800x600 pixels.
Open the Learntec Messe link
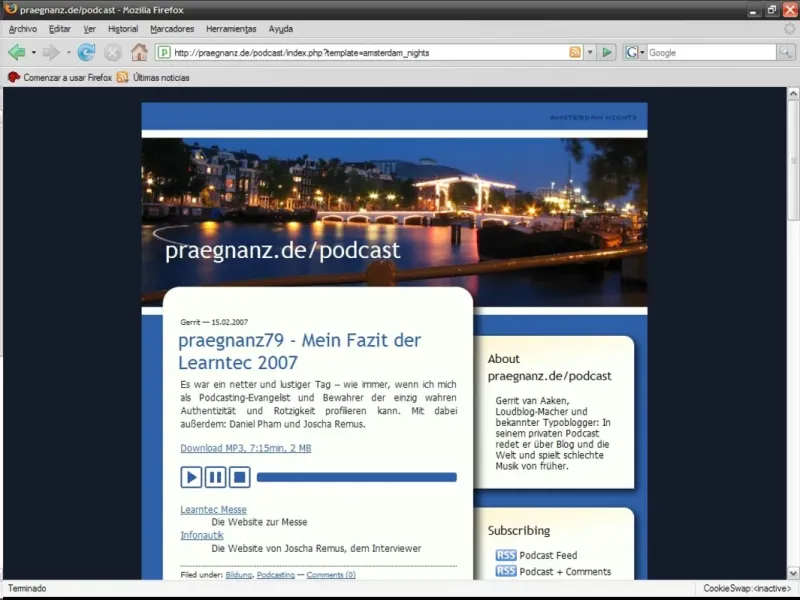click(x=213, y=509)
